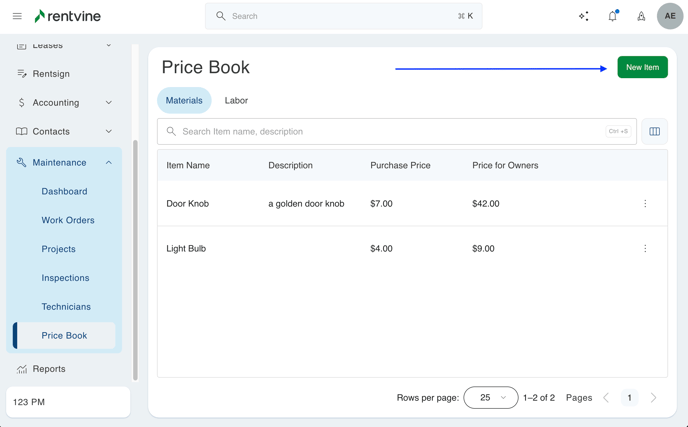
Task: Open Door Knob row actions menu
Action: click(x=645, y=204)
